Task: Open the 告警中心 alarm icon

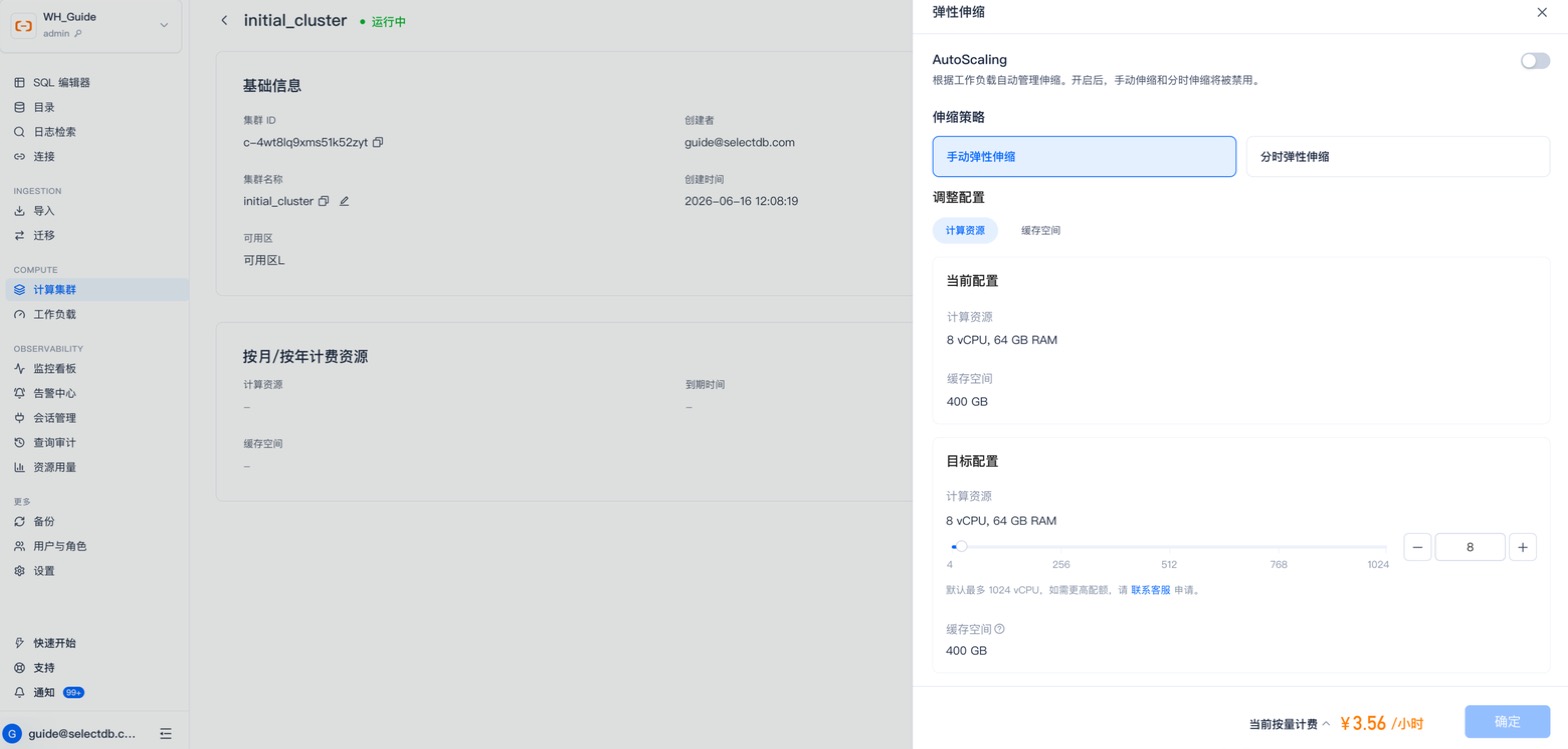Action: pyautogui.click(x=19, y=394)
